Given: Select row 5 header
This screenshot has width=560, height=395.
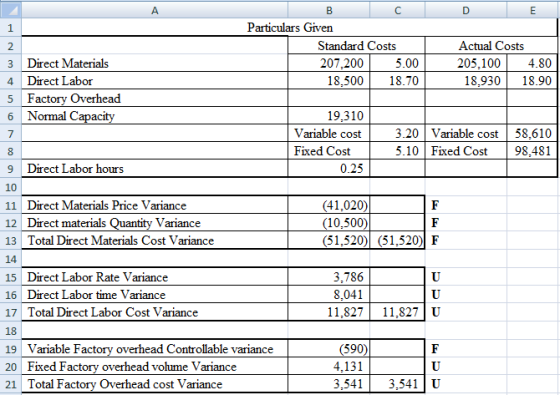Looking at the screenshot, I should pos(11,98).
